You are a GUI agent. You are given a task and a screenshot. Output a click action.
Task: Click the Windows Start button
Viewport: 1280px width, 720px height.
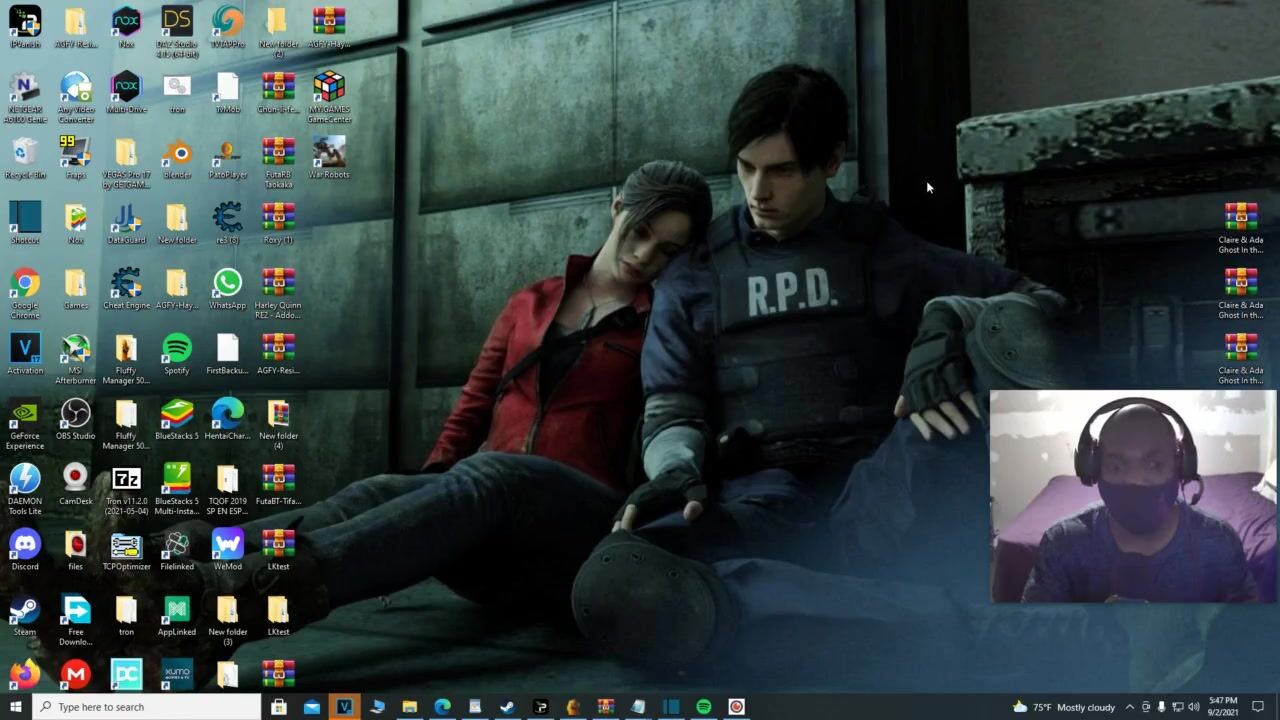pos(15,707)
